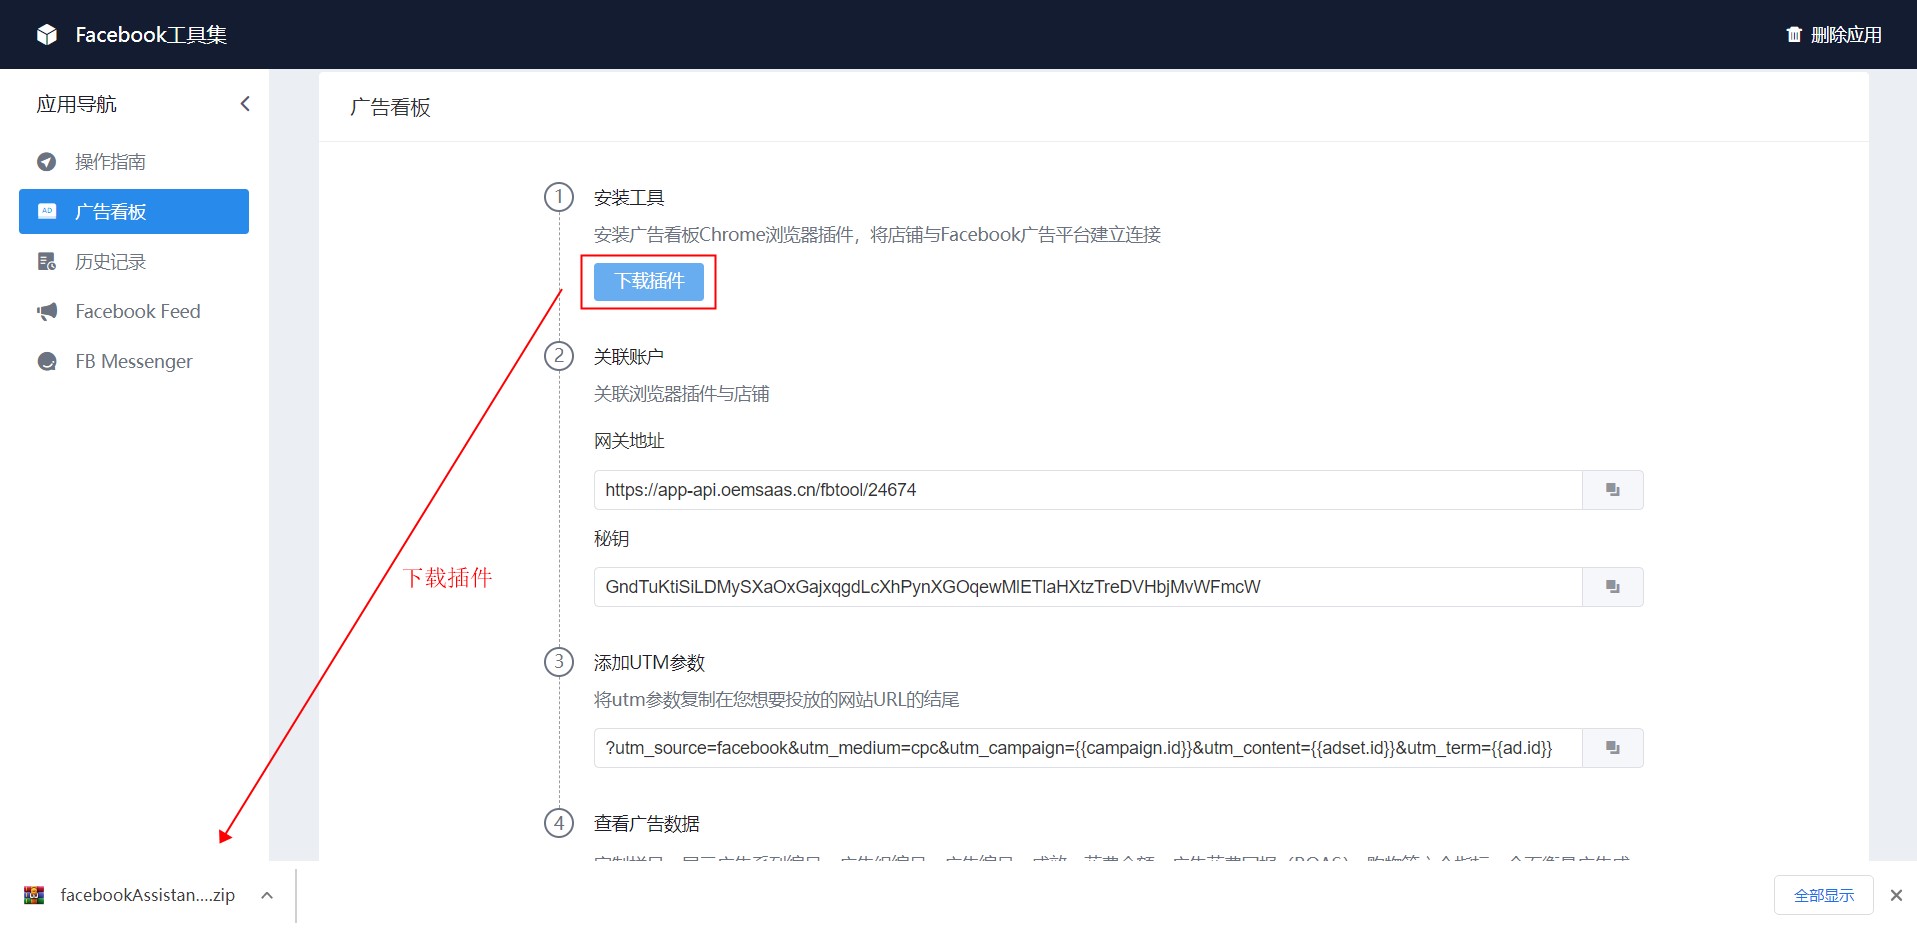Click the document icon next to 历史记录

[47, 262]
